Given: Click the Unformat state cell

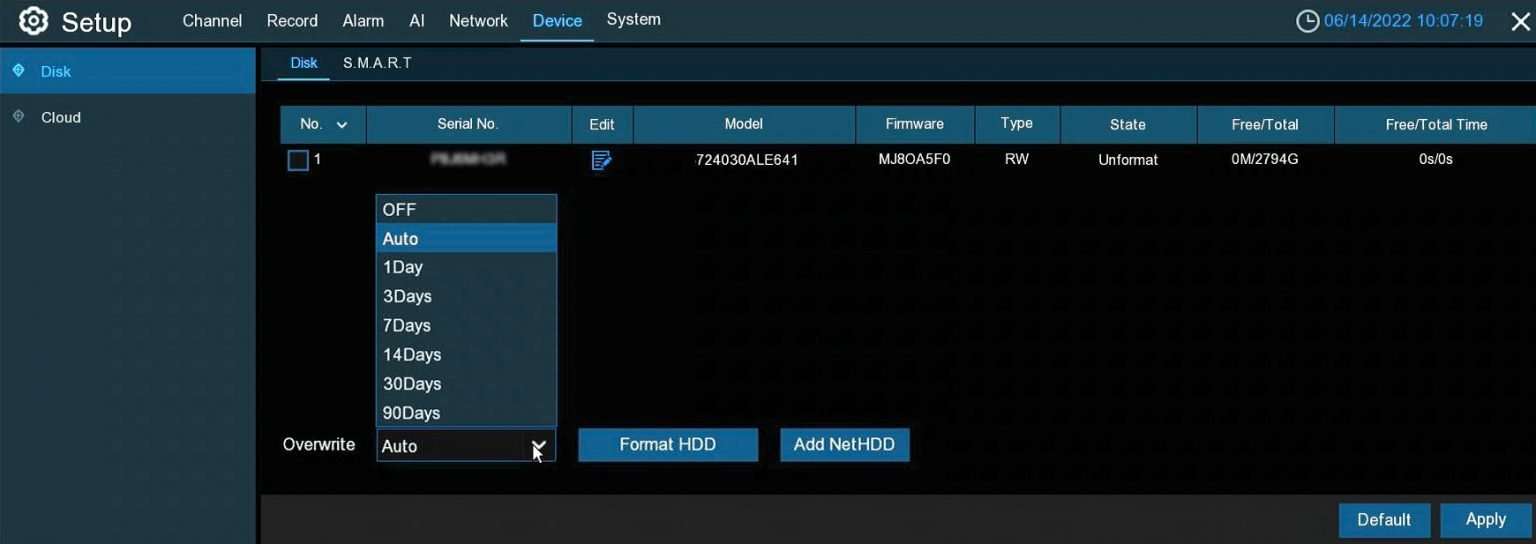Looking at the screenshot, I should pyautogui.click(x=1128, y=160).
